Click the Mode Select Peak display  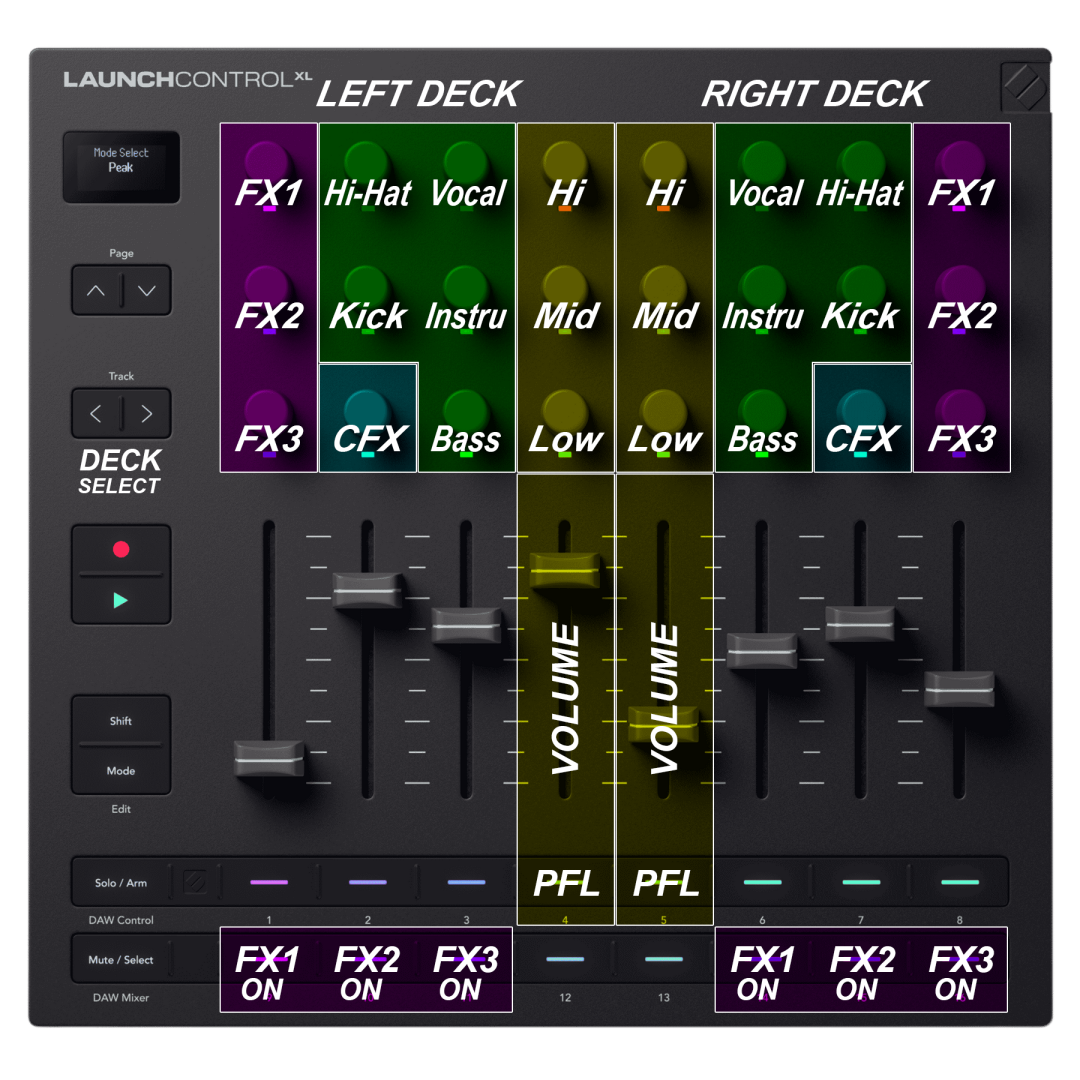(x=121, y=167)
